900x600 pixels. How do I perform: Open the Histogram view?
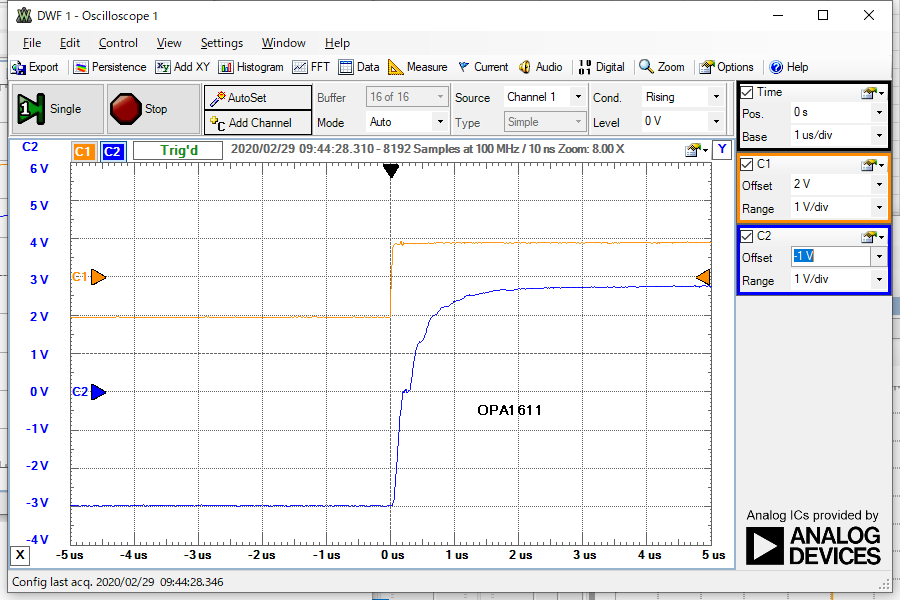251,67
